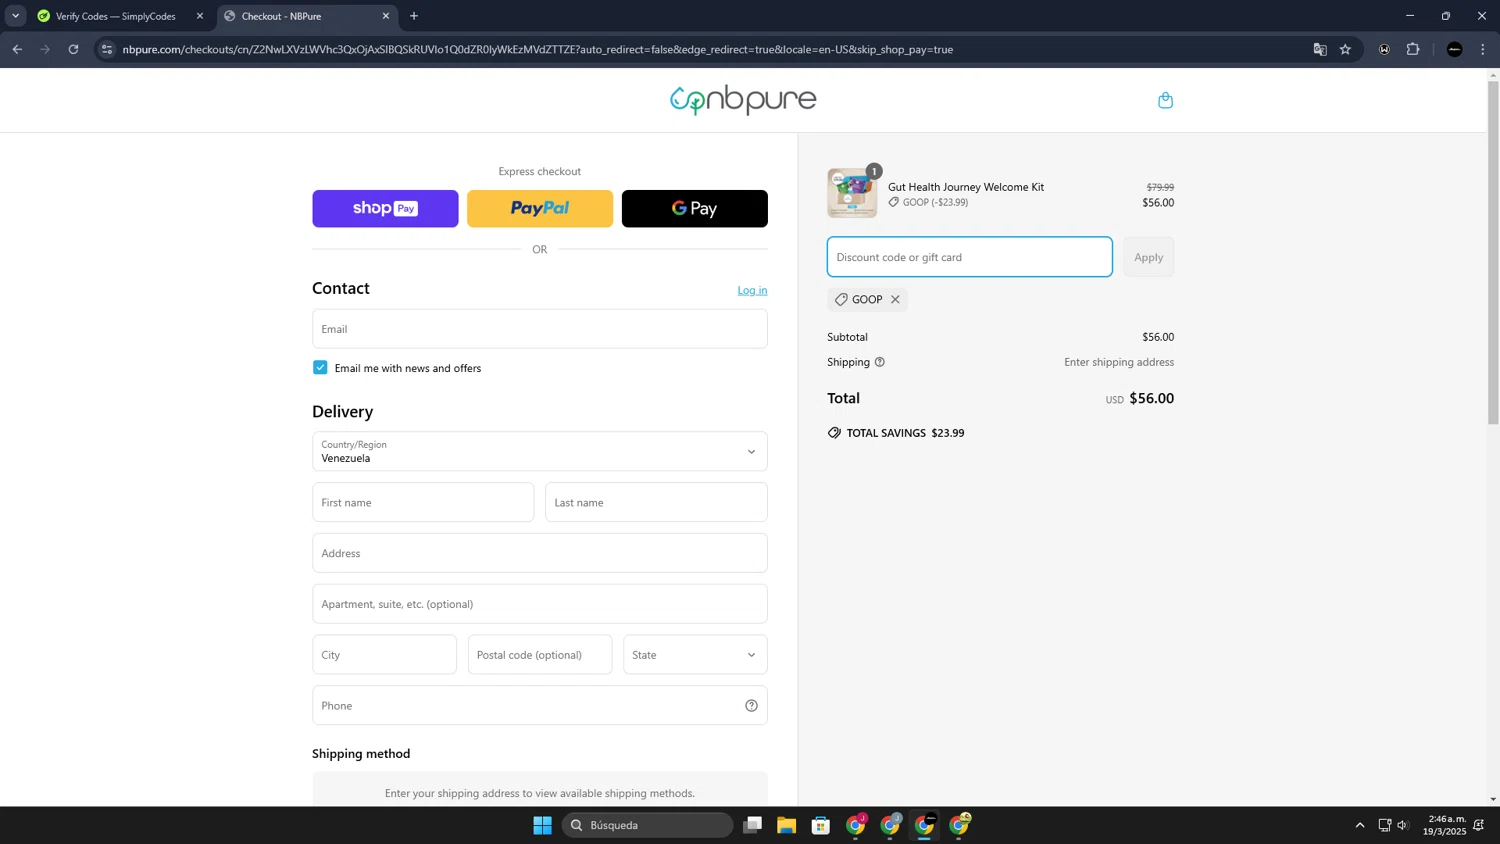Screen dimensions: 1500x844
Task: Open Task View from the taskbar
Action: click(x=752, y=825)
